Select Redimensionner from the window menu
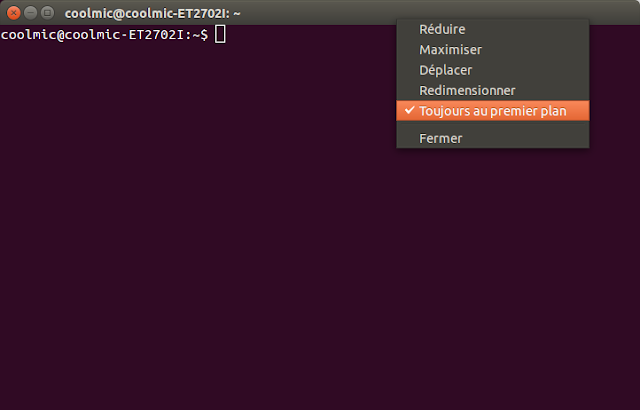640x410 pixels. click(x=493, y=91)
